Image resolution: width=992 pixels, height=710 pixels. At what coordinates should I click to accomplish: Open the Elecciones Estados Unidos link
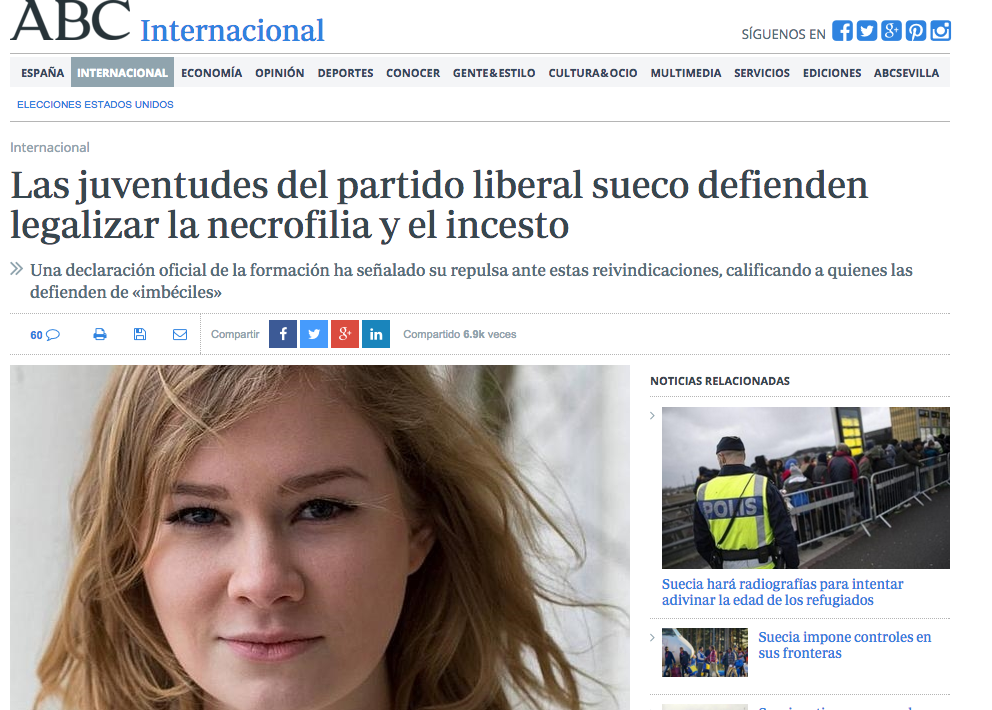pos(95,105)
